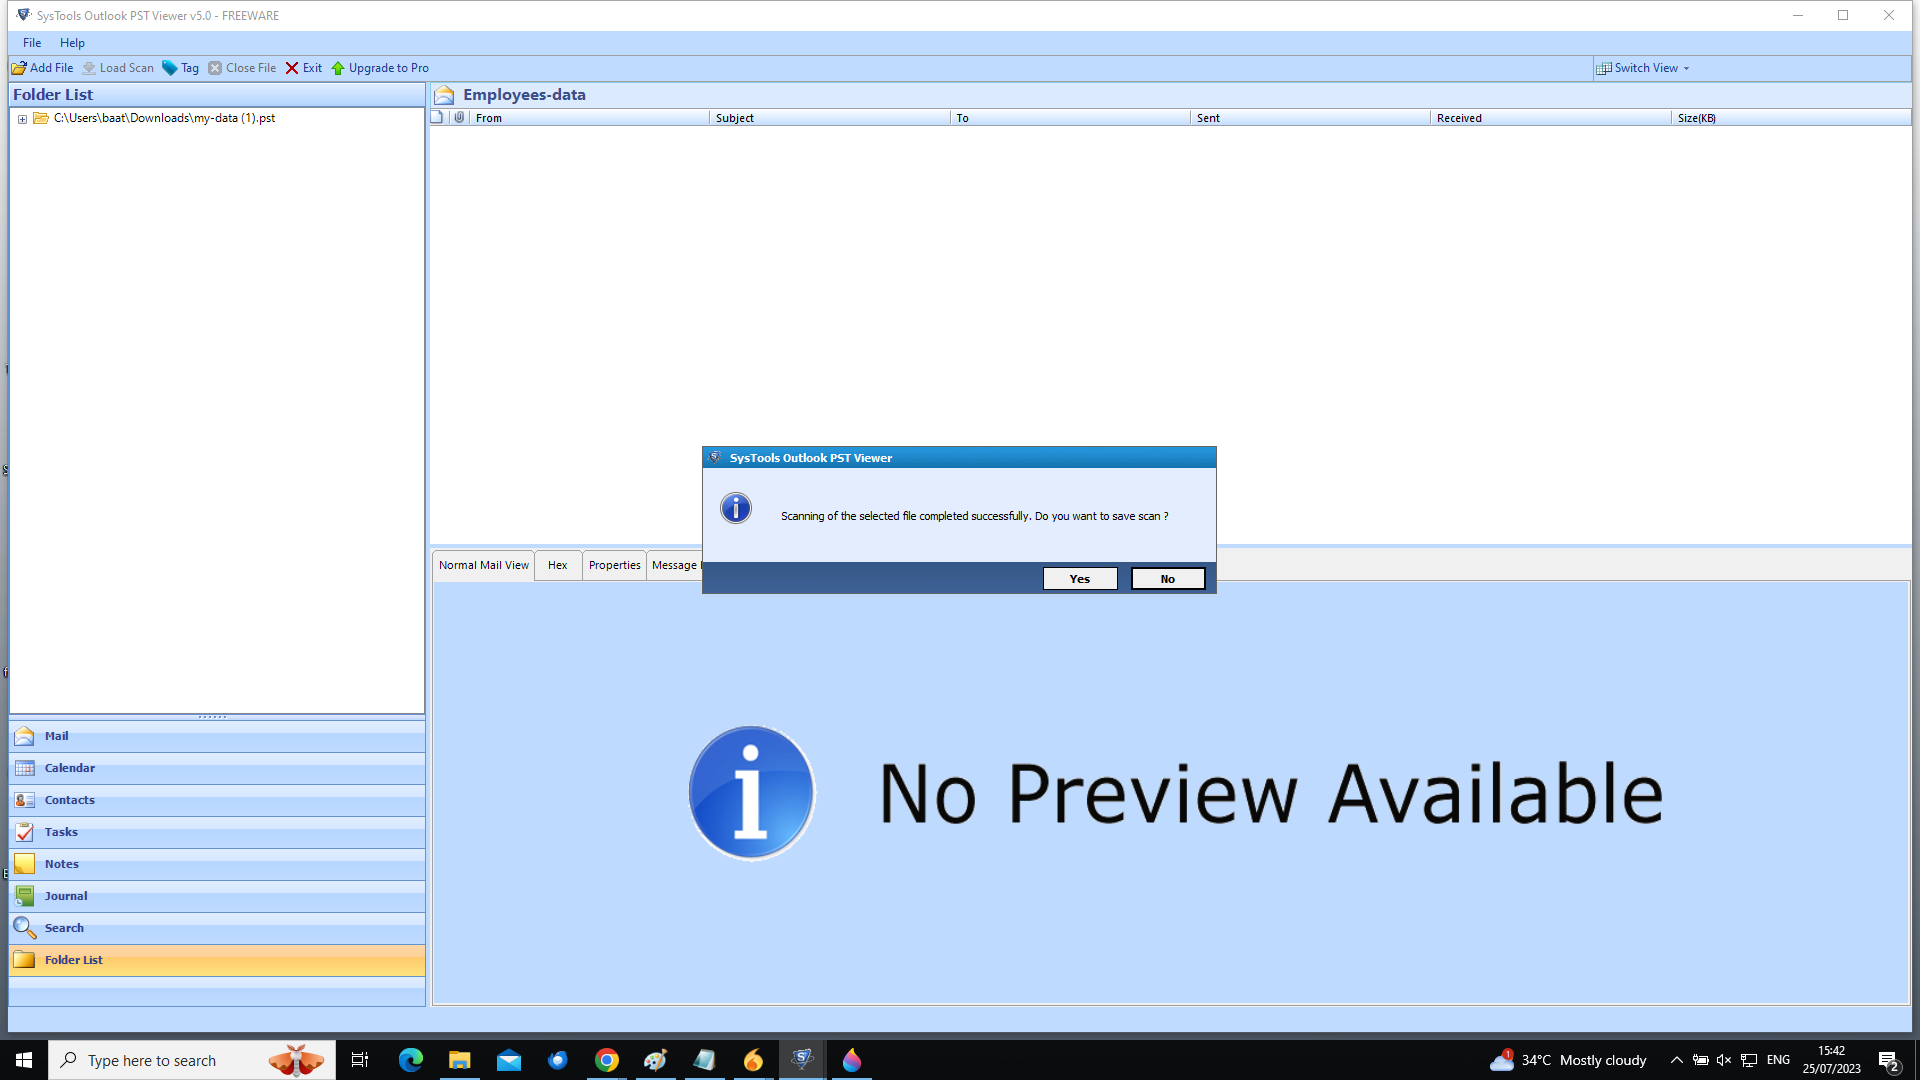This screenshot has height=1080, width=1920.
Task: Open the Search navigation pane
Action: tap(217, 928)
